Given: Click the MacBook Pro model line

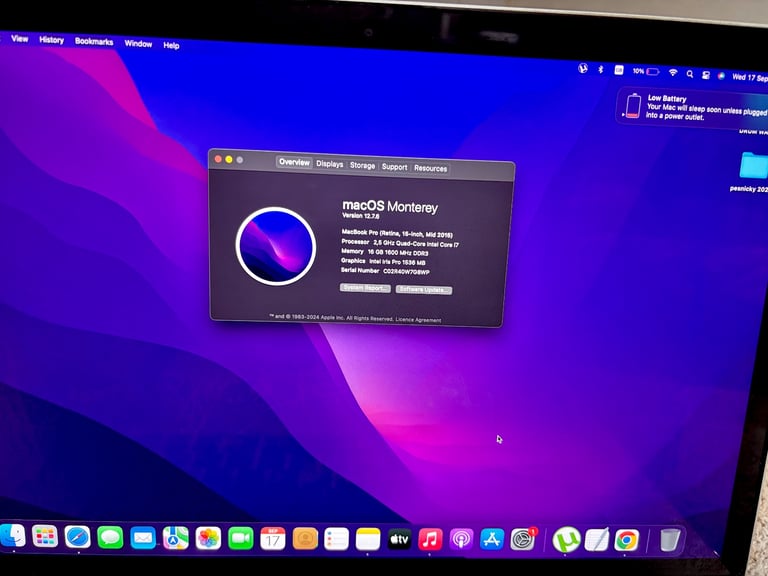Looking at the screenshot, I should point(397,233).
